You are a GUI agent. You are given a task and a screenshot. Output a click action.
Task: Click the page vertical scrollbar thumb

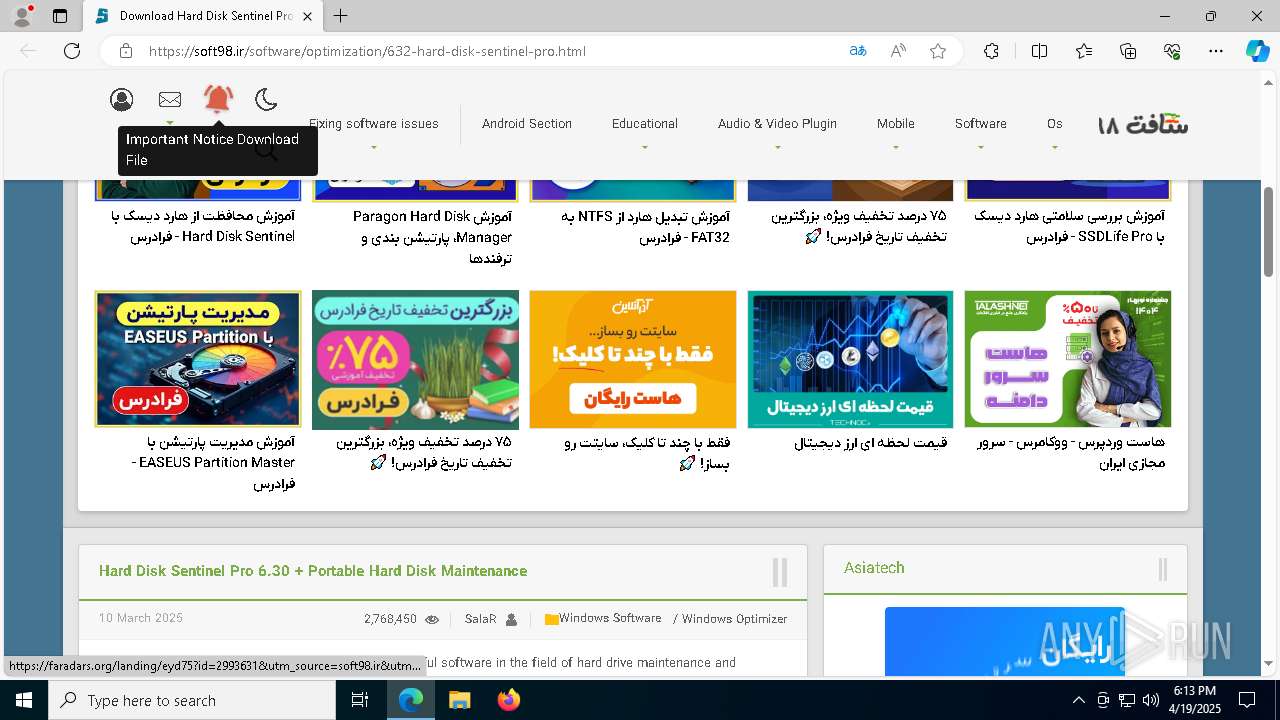pyautogui.click(x=1269, y=231)
